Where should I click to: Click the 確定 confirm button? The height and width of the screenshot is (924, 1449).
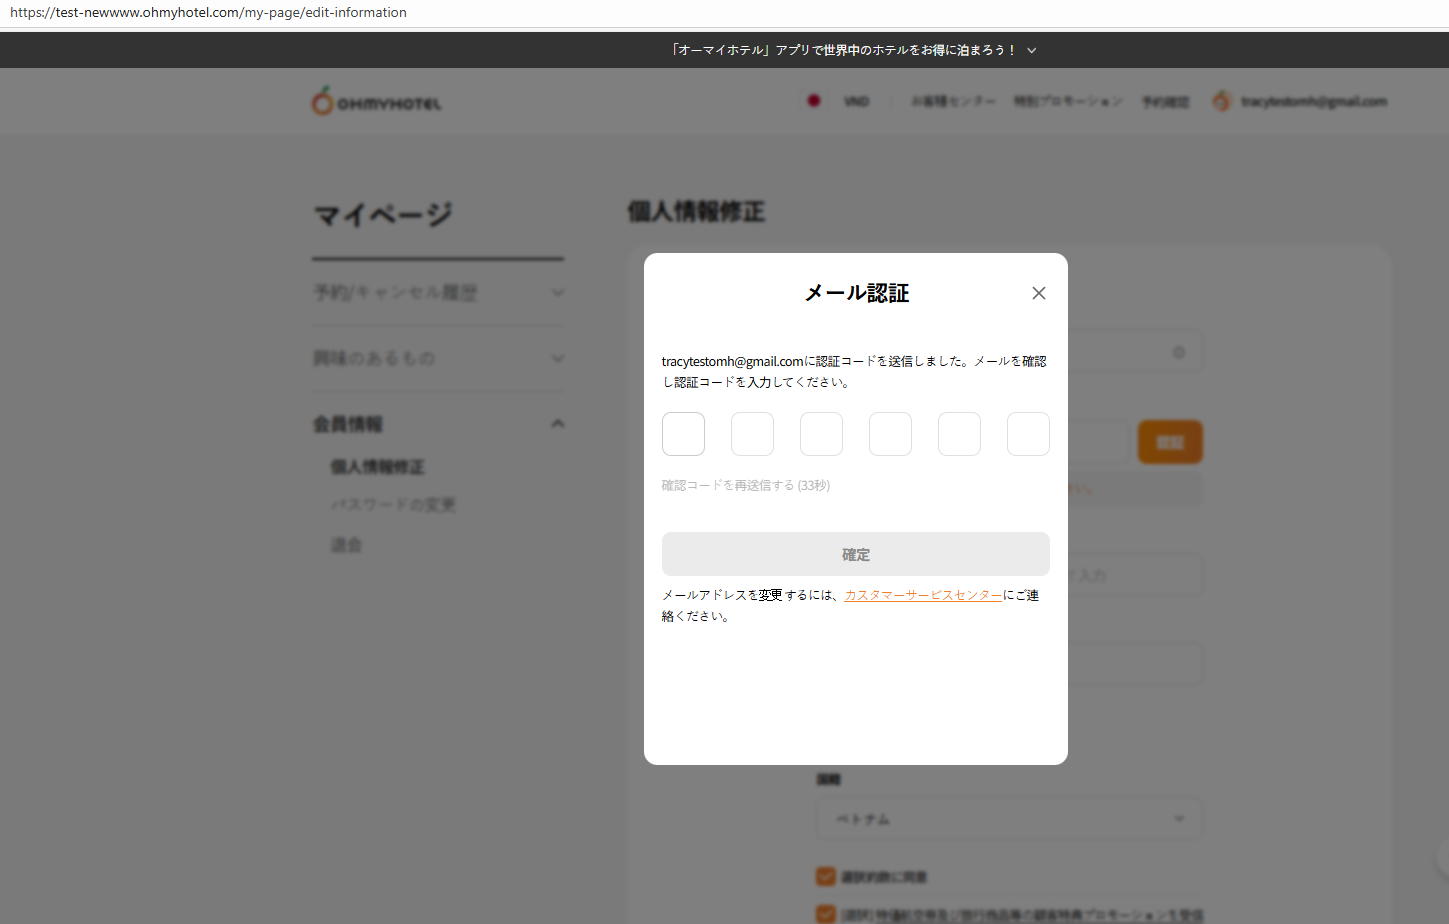856,554
